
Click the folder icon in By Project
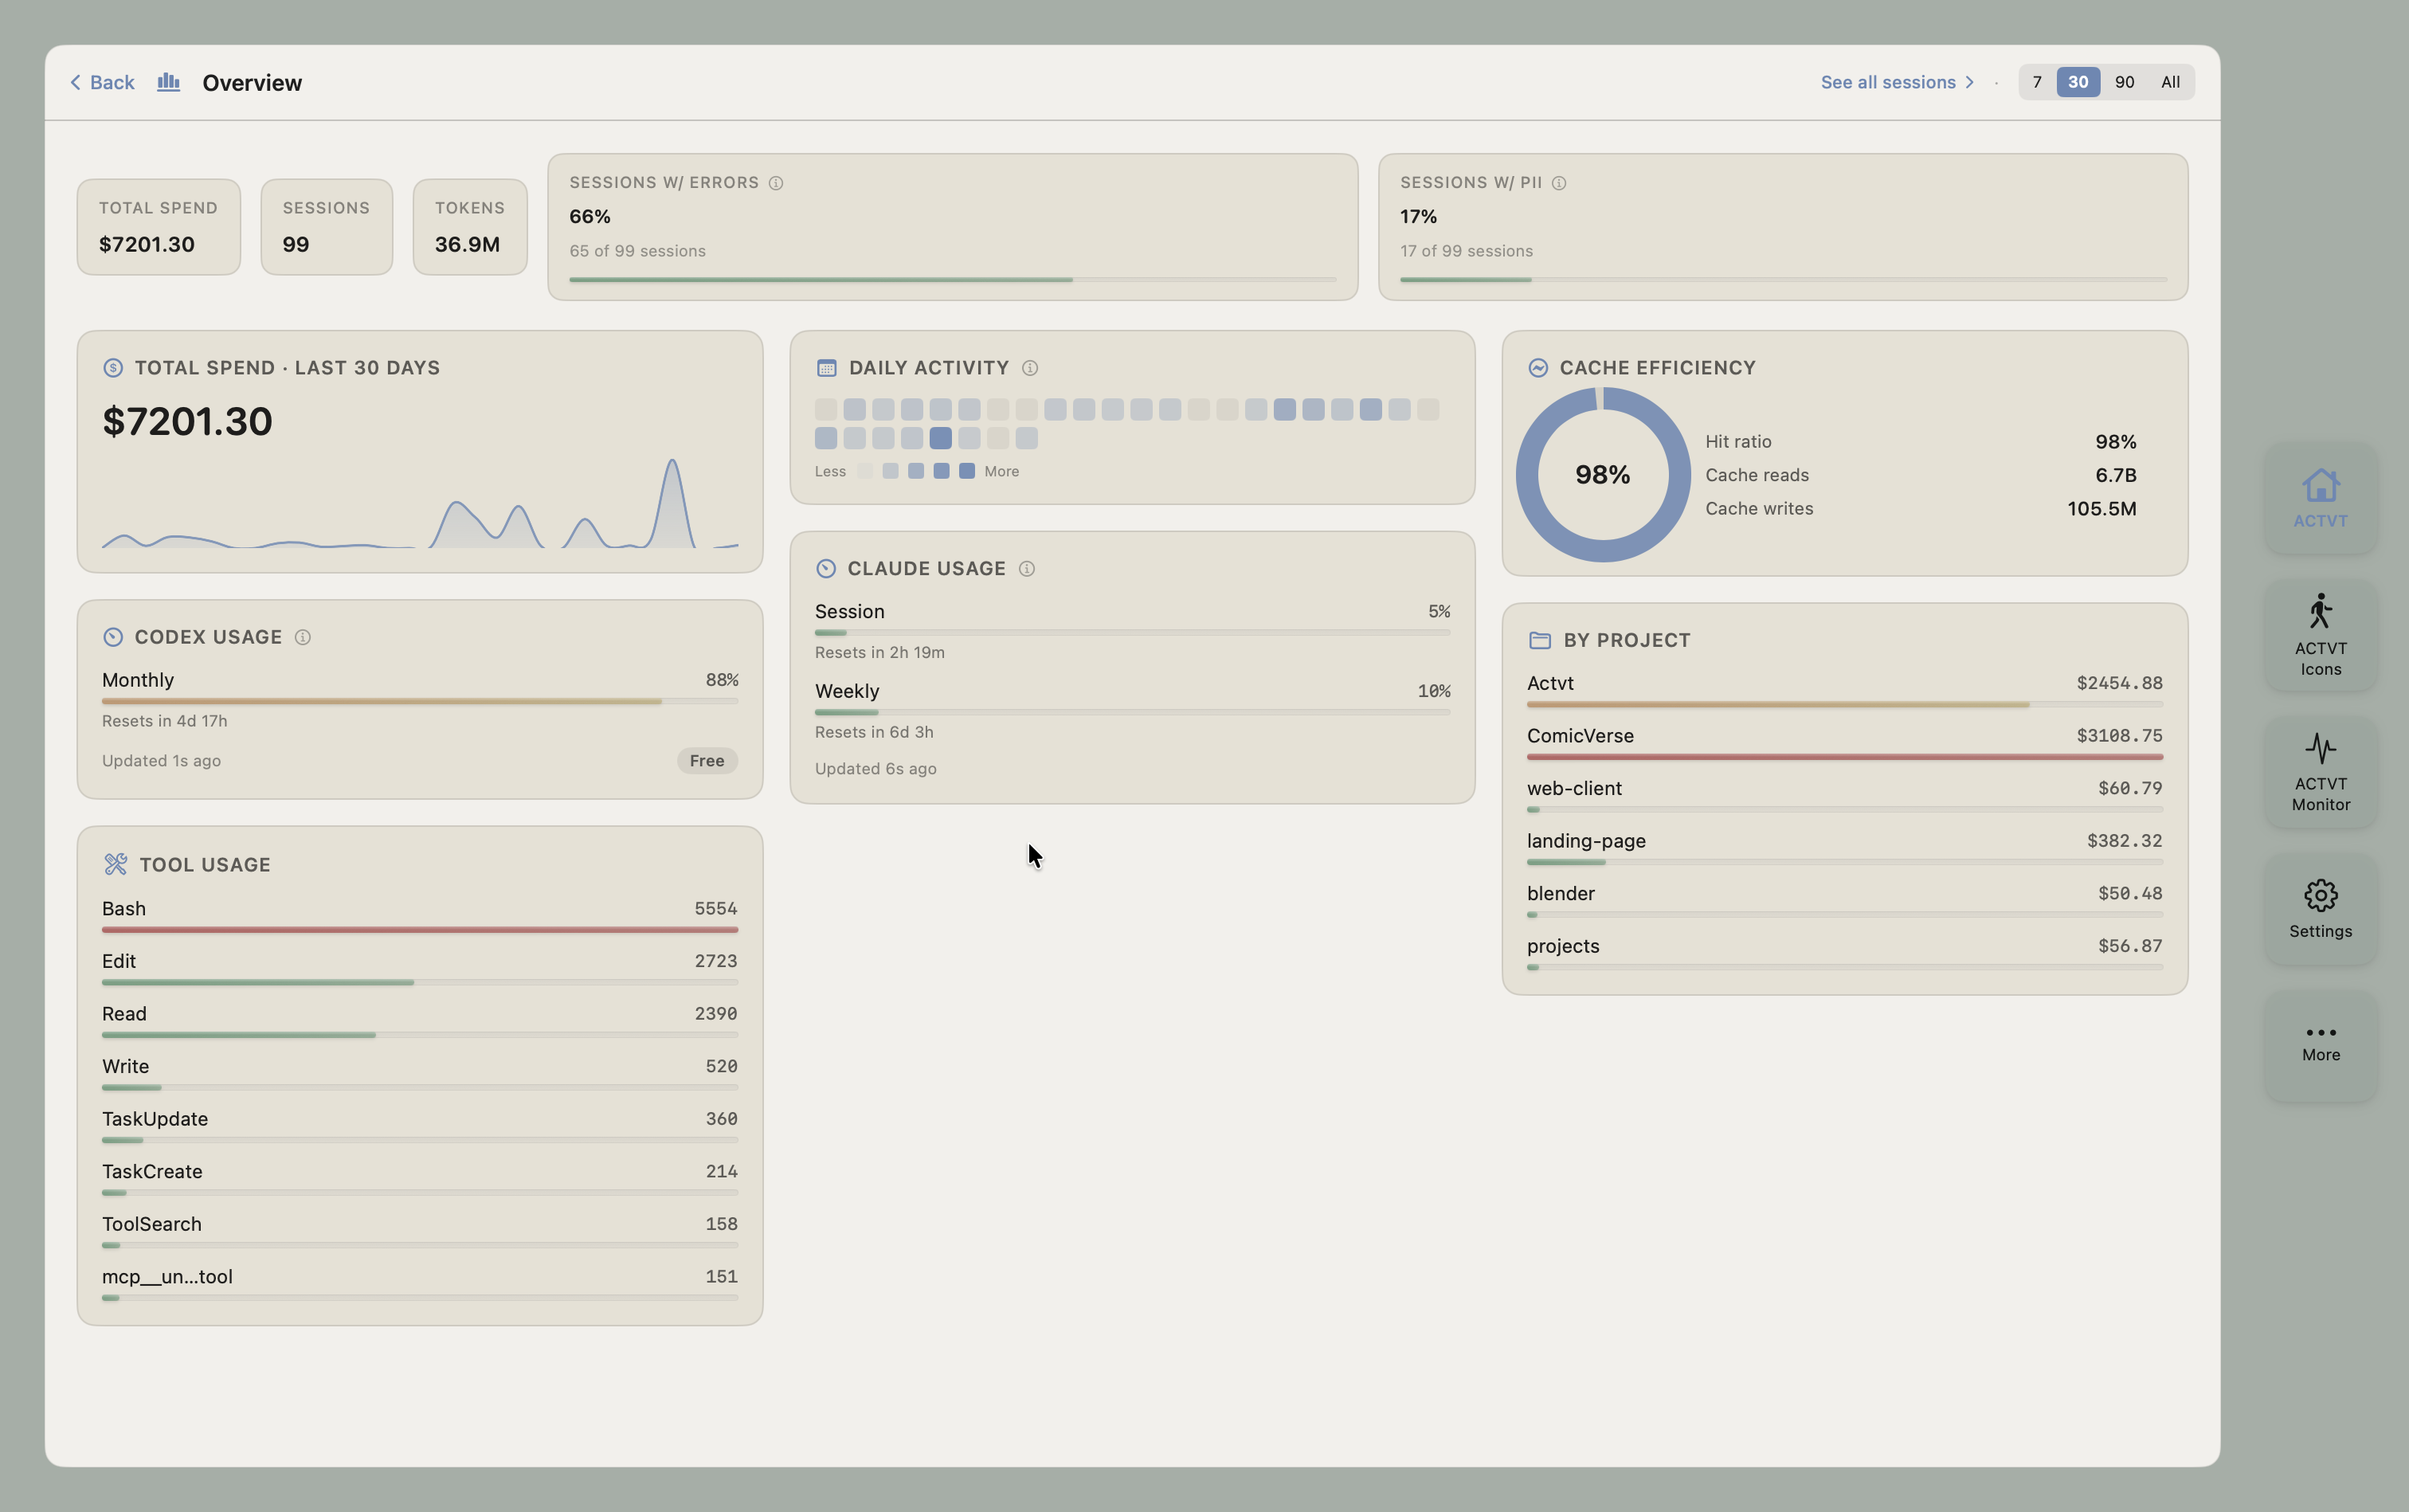click(1539, 640)
